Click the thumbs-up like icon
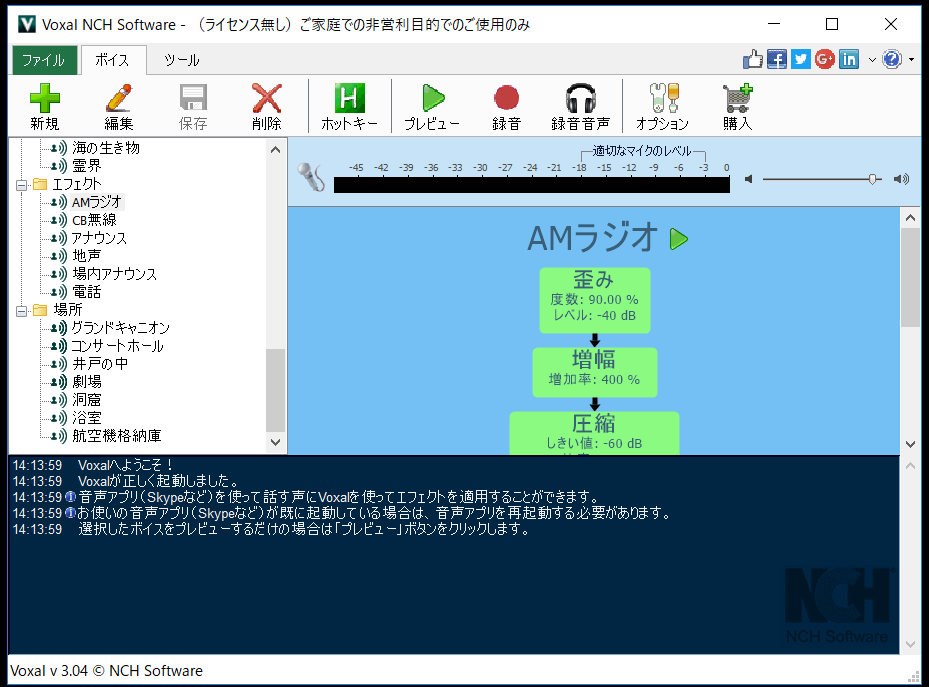The image size is (929, 687). (x=753, y=59)
